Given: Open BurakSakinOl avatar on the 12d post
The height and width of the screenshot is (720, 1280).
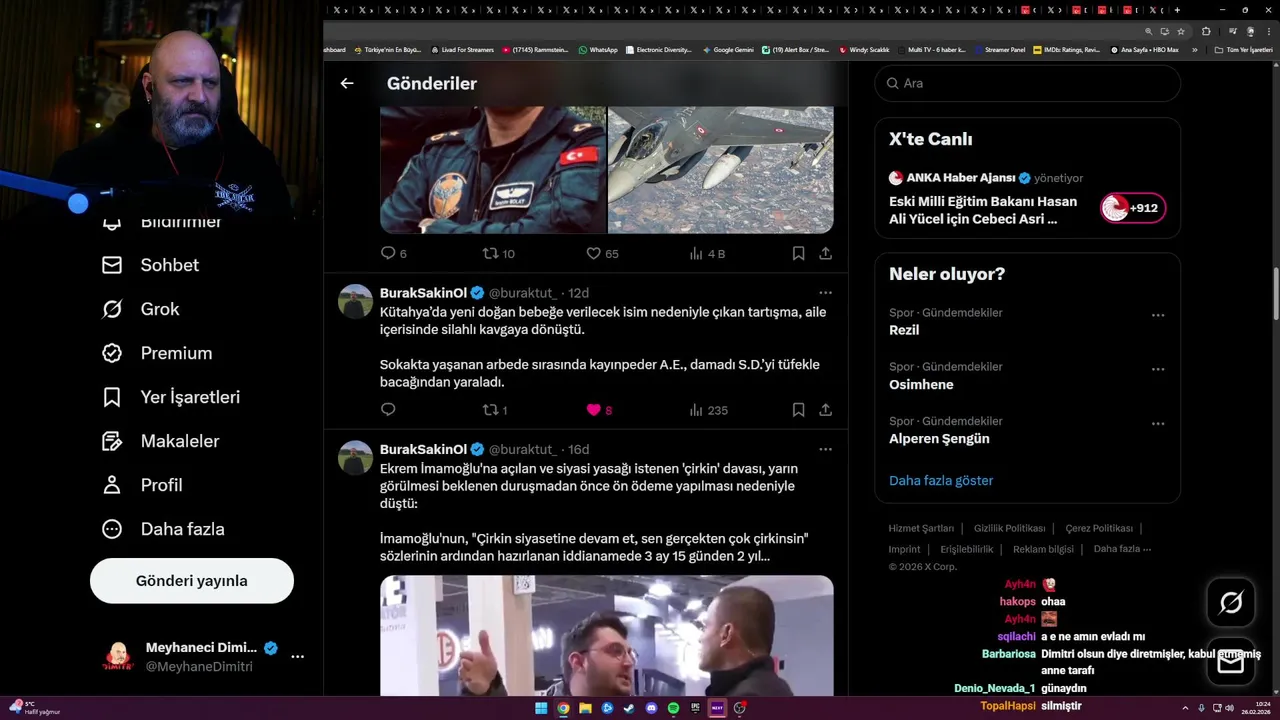Looking at the screenshot, I should 355,301.
